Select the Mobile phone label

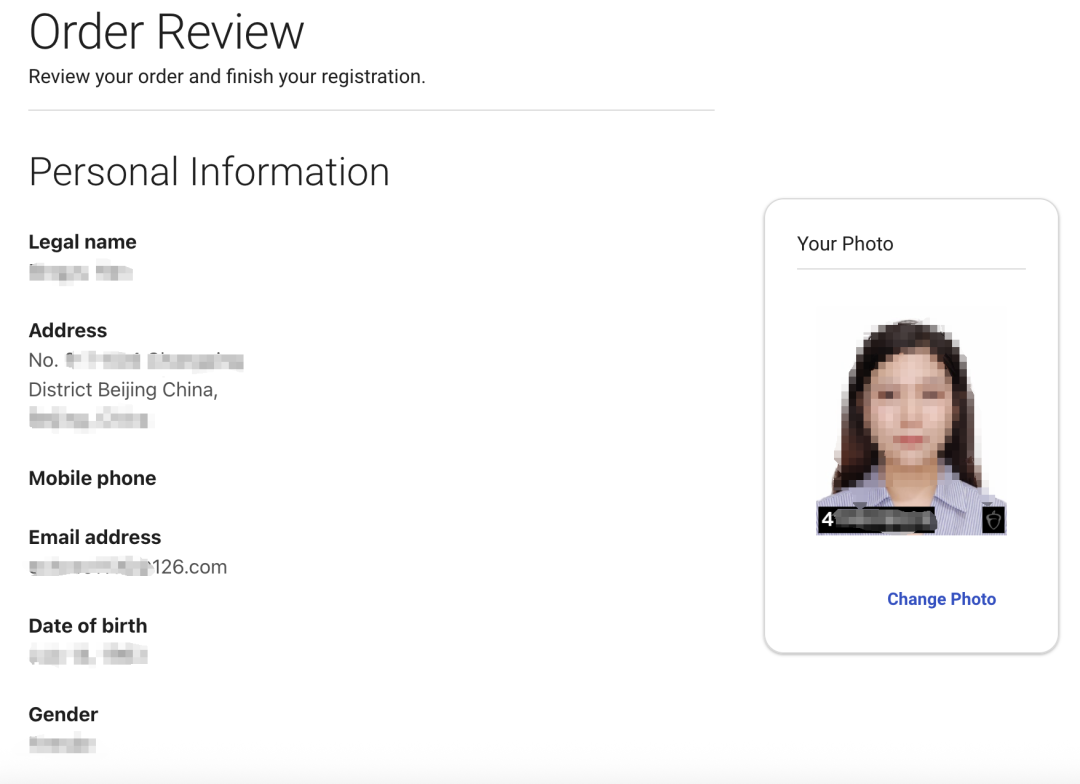(x=92, y=478)
